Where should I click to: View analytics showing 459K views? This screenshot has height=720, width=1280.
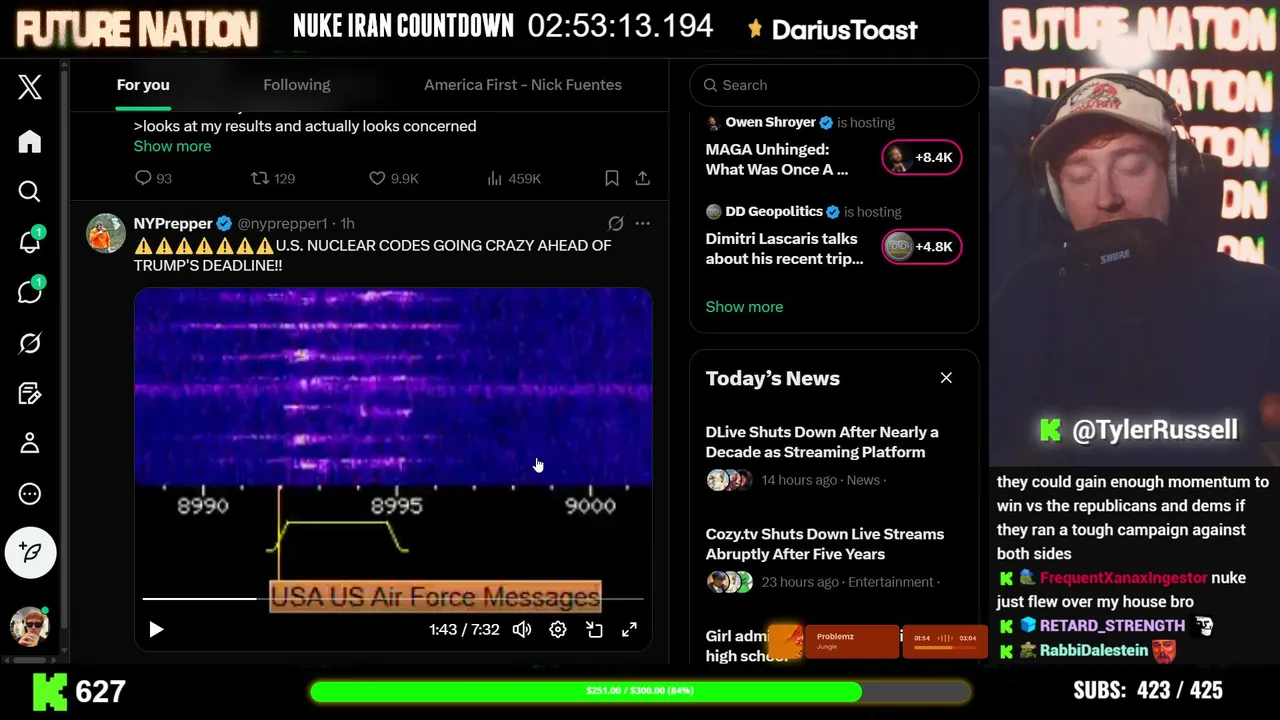(513, 178)
